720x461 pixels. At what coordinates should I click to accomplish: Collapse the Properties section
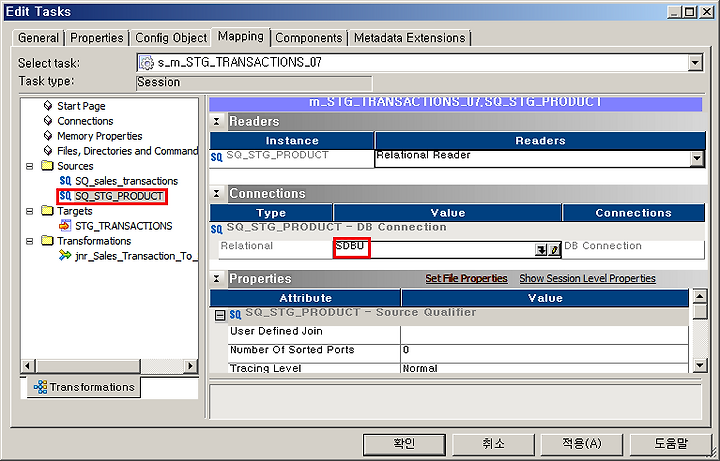tap(217, 279)
